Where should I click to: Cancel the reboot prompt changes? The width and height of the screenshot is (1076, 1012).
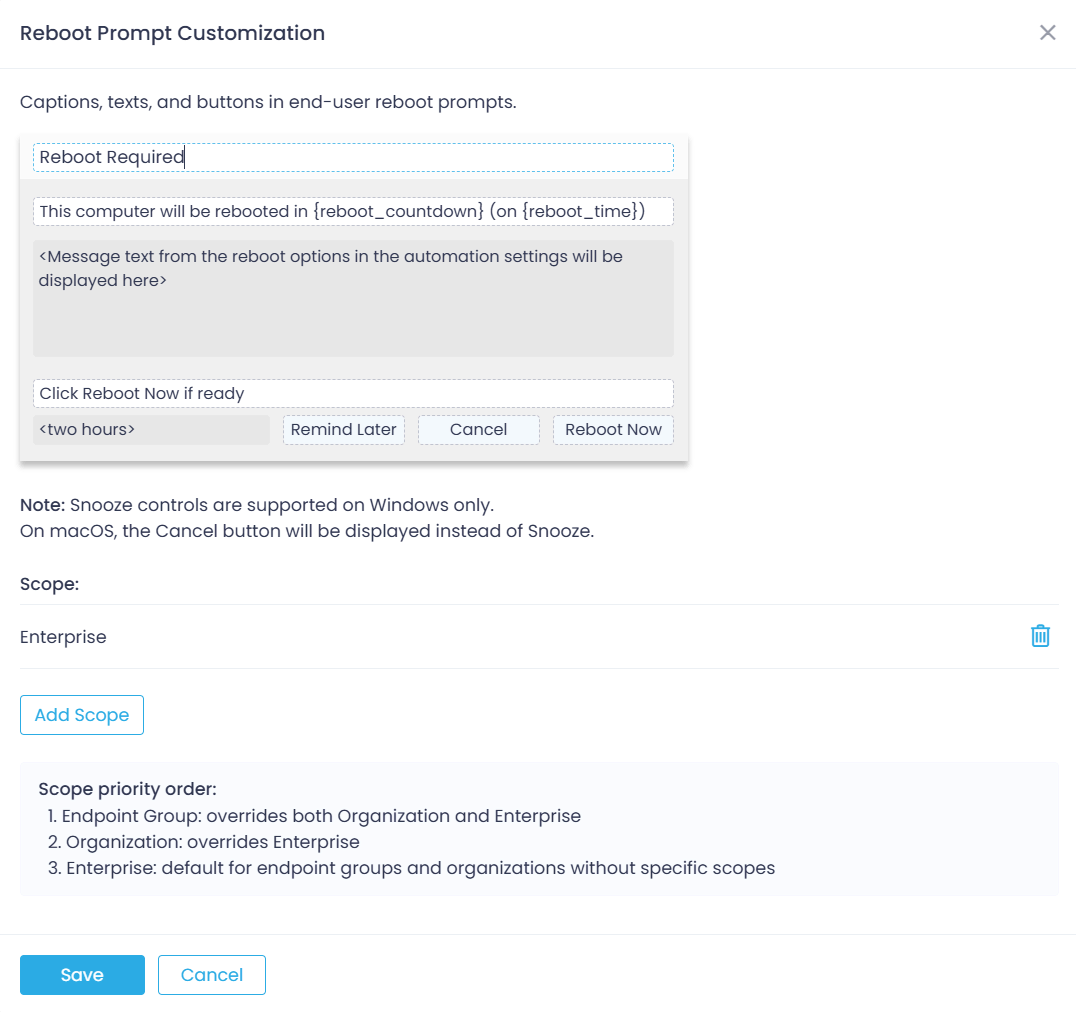coord(211,974)
